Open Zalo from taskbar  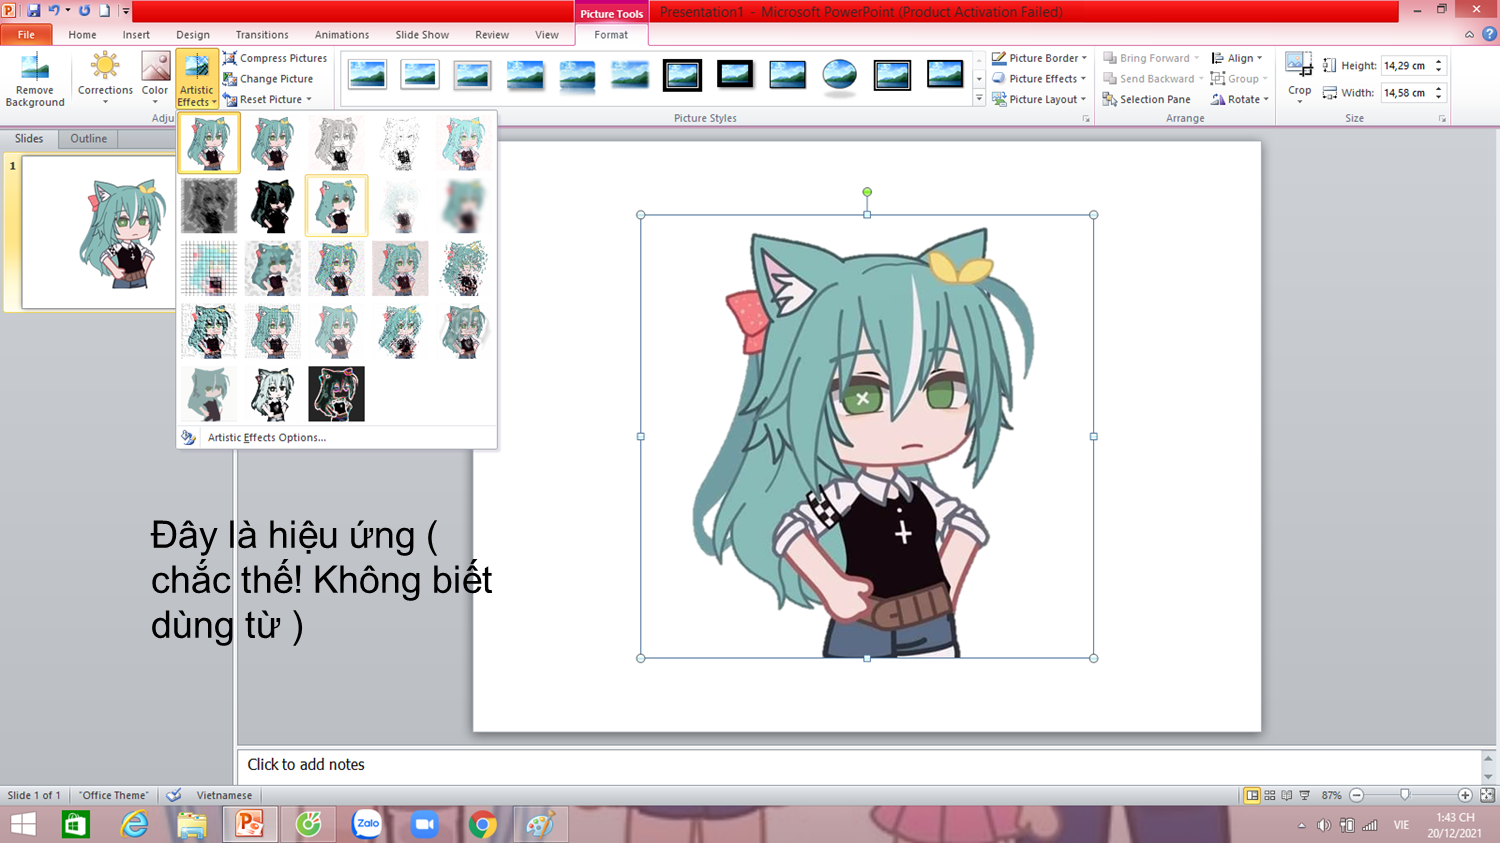tap(367, 825)
